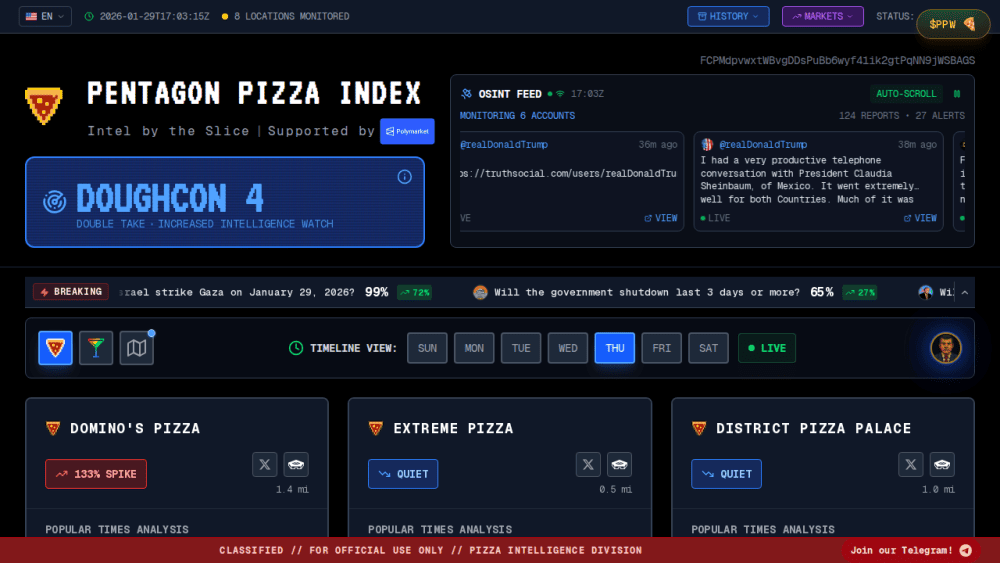The width and height of the screenshot is (1000, 563).
Task: Select the pizza view tab
Action: 55,348
